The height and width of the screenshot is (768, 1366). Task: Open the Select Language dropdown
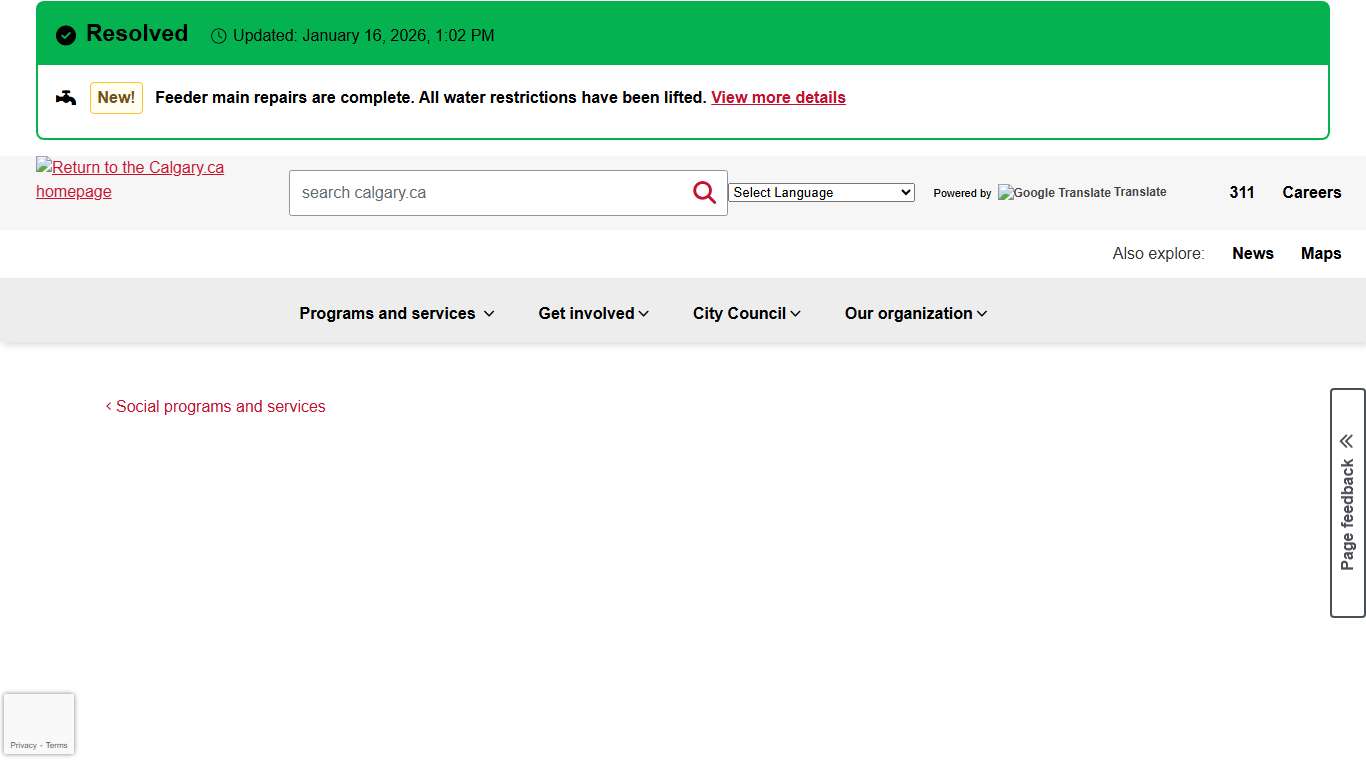821,193
